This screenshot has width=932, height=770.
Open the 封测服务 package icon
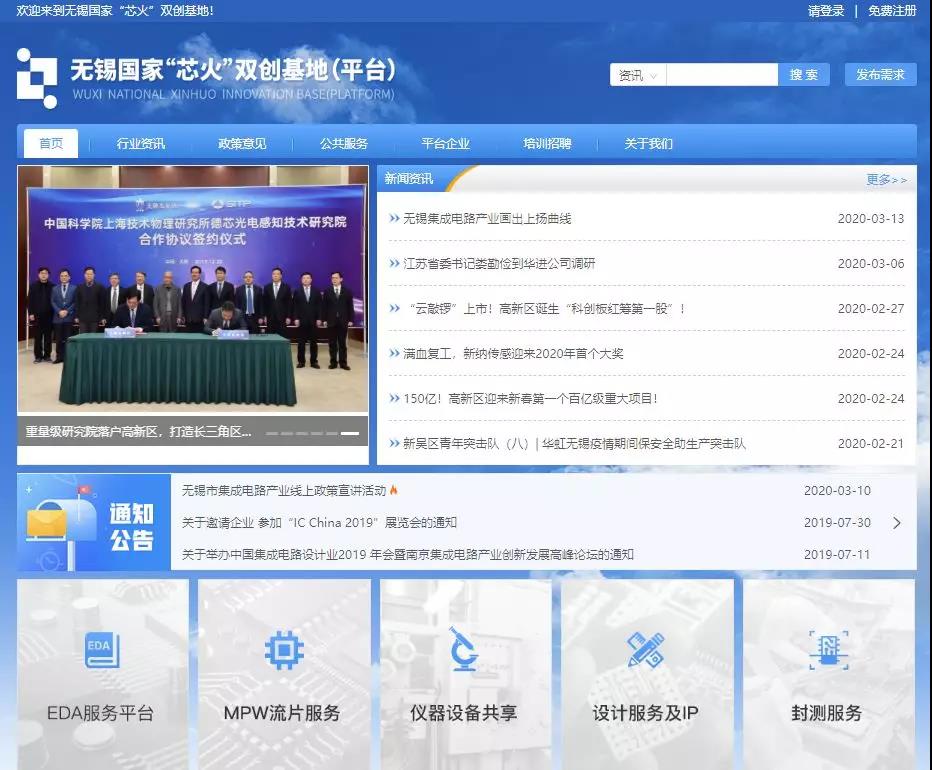827,650
